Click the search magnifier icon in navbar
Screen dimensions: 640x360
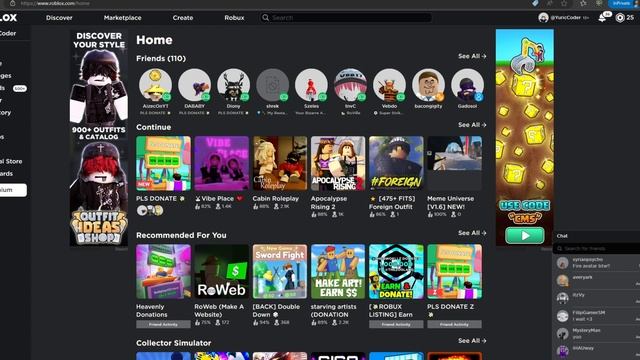[x=266, y=18]
